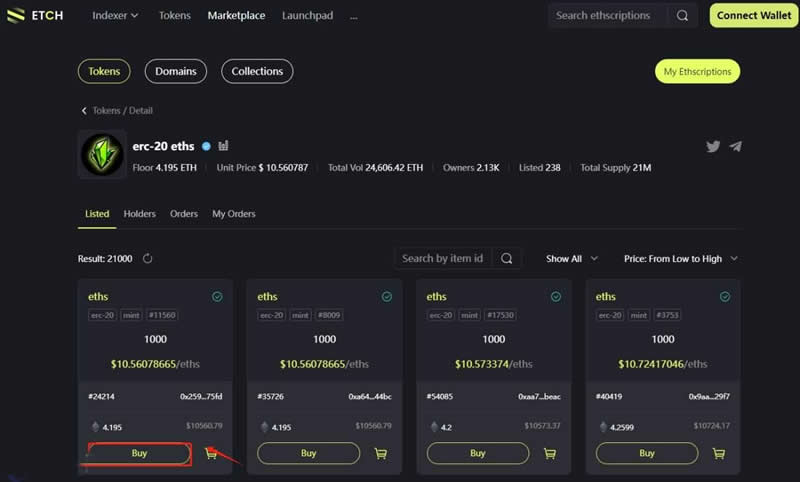Click the top search magnifier icon
800x482 pixels.
pyautogui.click(x=682, y=16)
